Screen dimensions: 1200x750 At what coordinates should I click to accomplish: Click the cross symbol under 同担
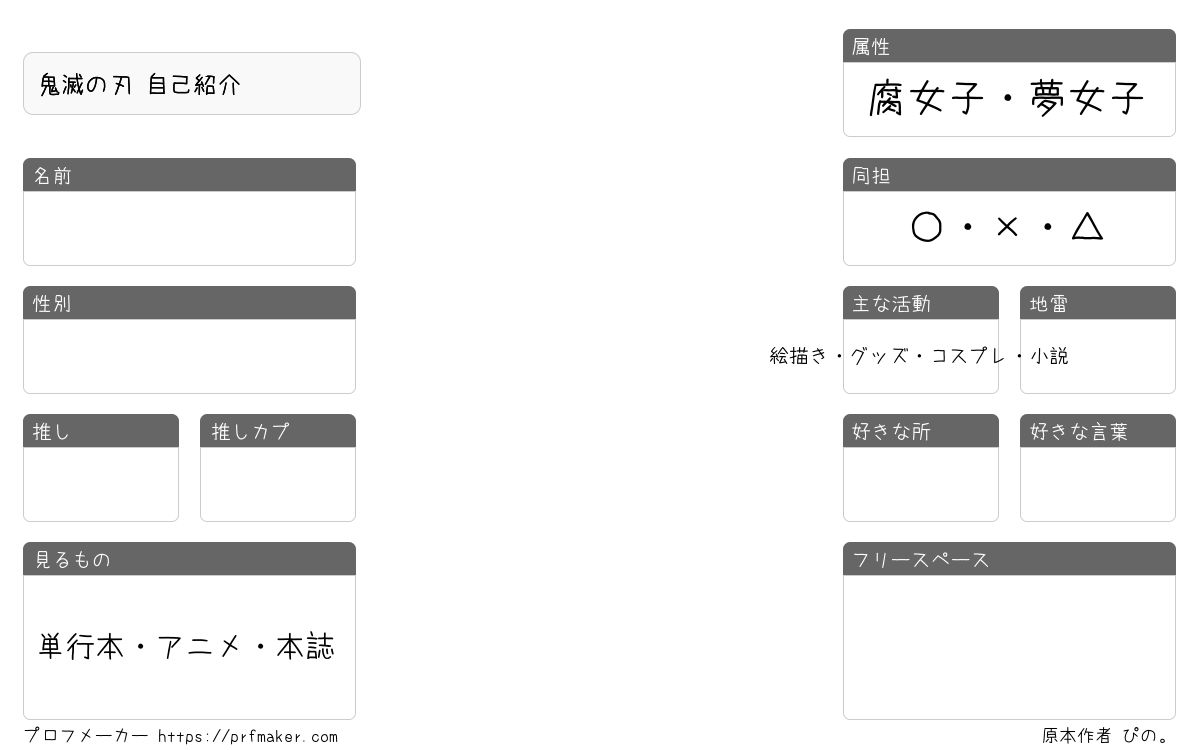tap(1007, 227)
